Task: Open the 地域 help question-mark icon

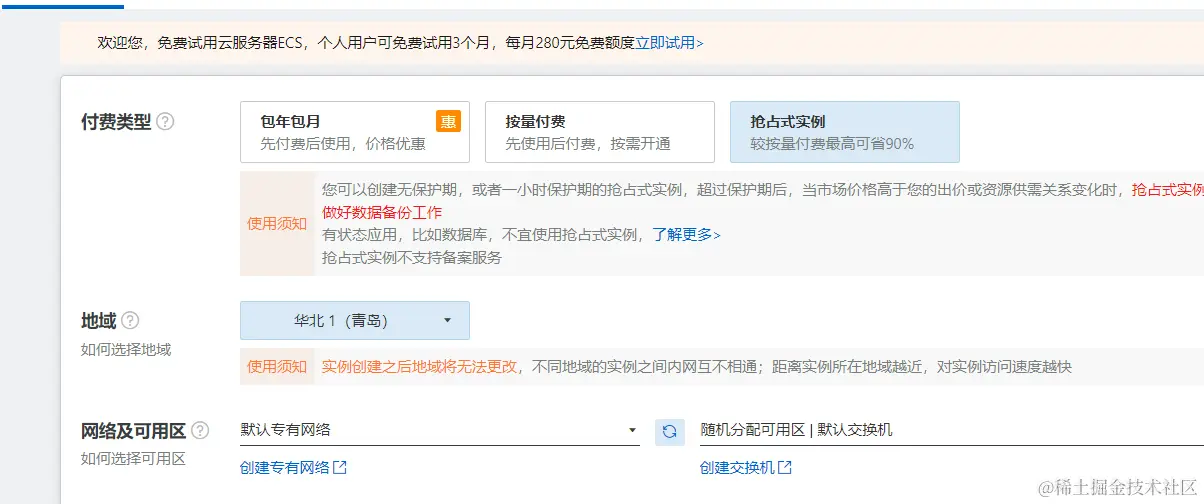Action: [x=130, y=321]
